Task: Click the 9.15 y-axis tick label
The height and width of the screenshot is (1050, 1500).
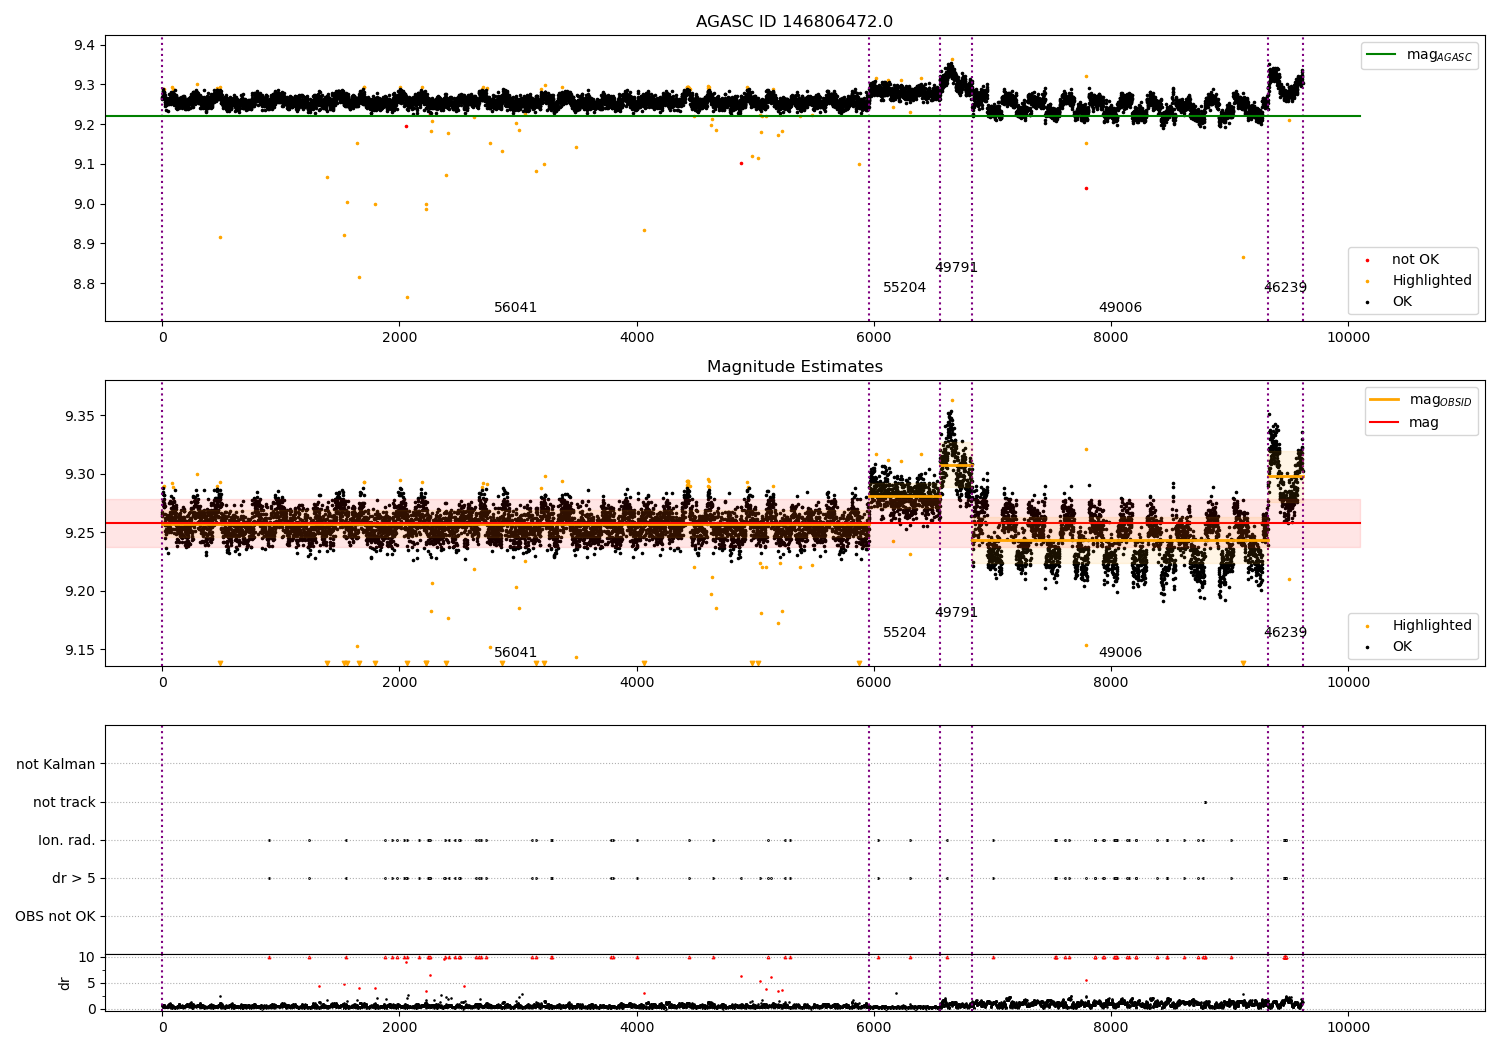Action: point(80,650)
